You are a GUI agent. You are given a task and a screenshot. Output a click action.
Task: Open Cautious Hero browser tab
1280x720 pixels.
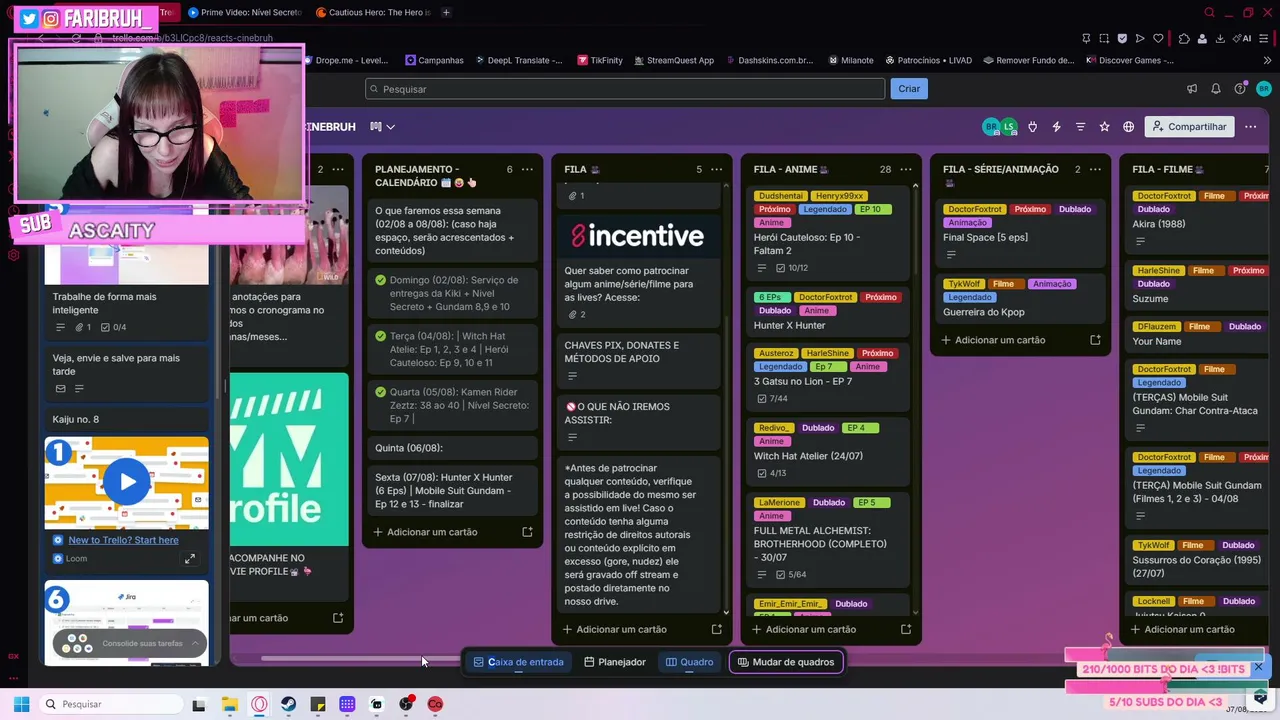[x=373, y=12]
